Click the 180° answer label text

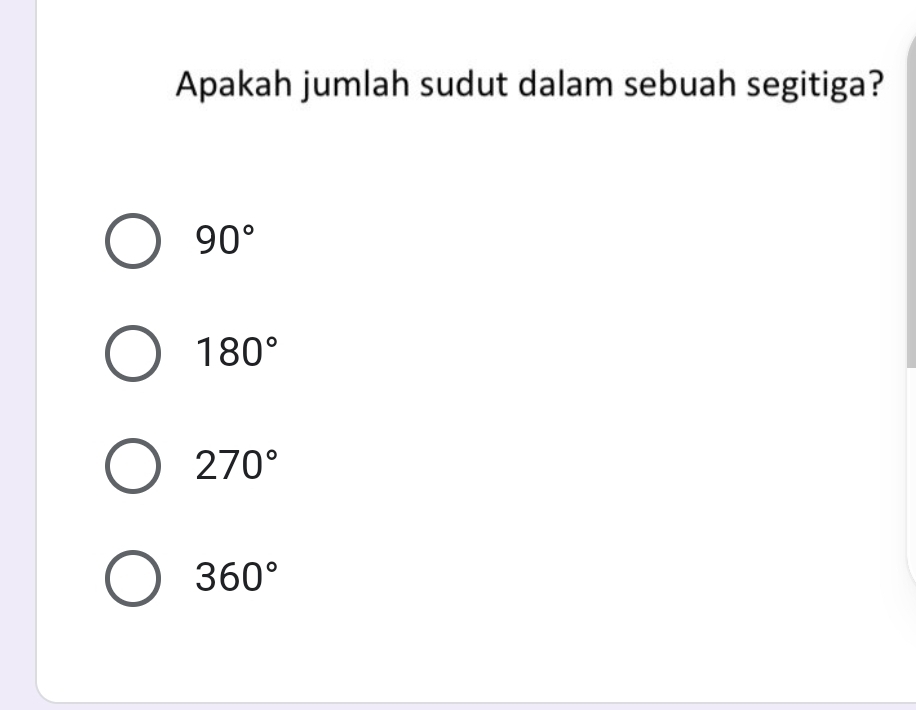tap(234, 352)
